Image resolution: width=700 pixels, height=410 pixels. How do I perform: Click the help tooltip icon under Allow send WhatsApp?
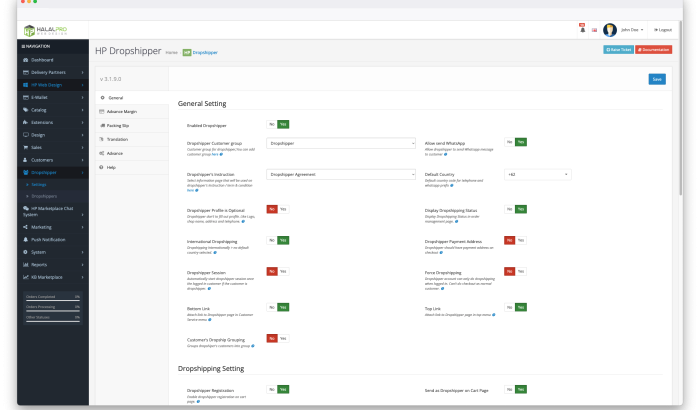[x=446, y=155]
